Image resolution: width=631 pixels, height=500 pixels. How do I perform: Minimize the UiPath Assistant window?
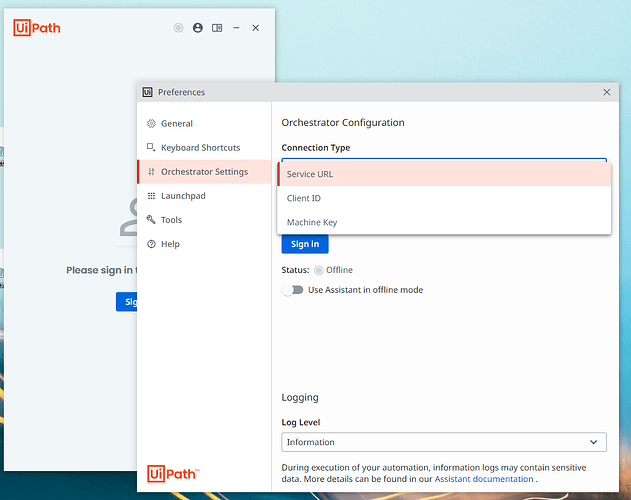point(236,28)
